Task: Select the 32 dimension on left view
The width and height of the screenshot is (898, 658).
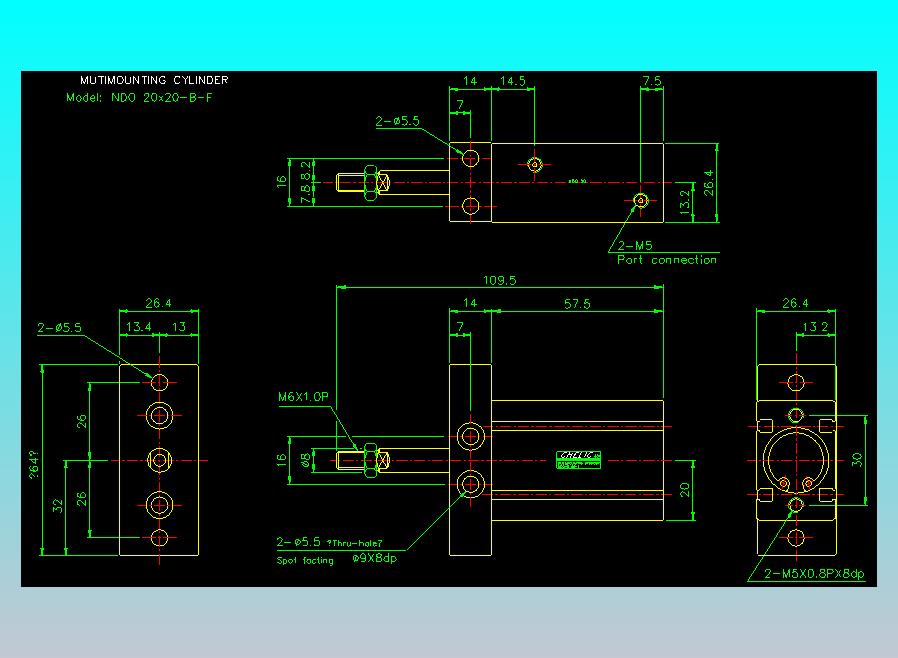Action: coord(57,506)
